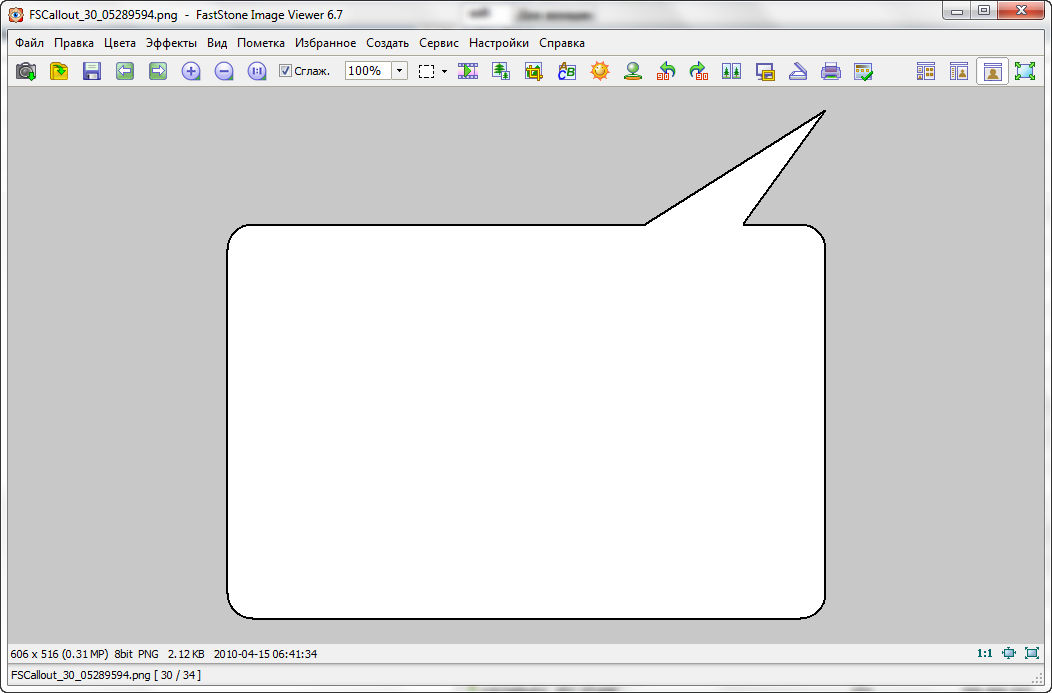The height and width of the screenshot is (693, 1052).
Task: Open the crop board tool
Action: pyautogui.click(x=533, y=71)
